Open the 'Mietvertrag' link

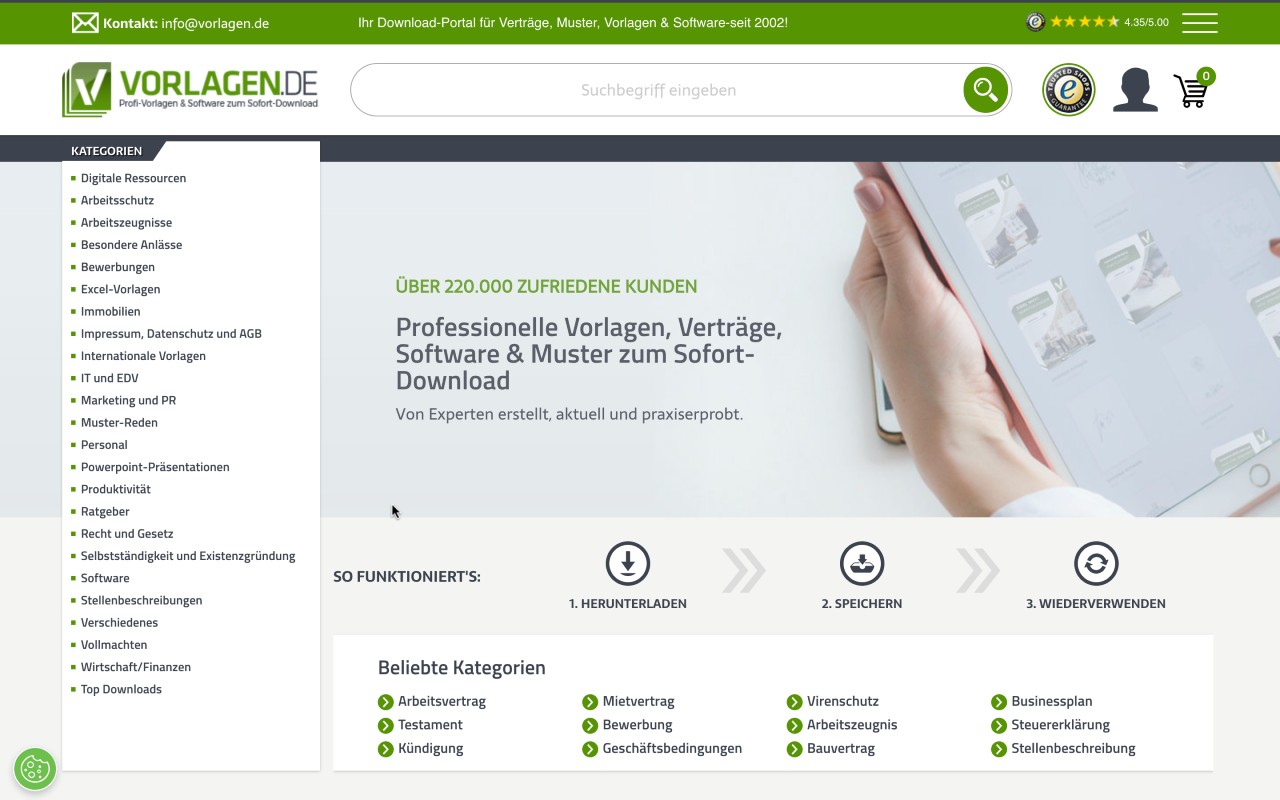(637, 701)
